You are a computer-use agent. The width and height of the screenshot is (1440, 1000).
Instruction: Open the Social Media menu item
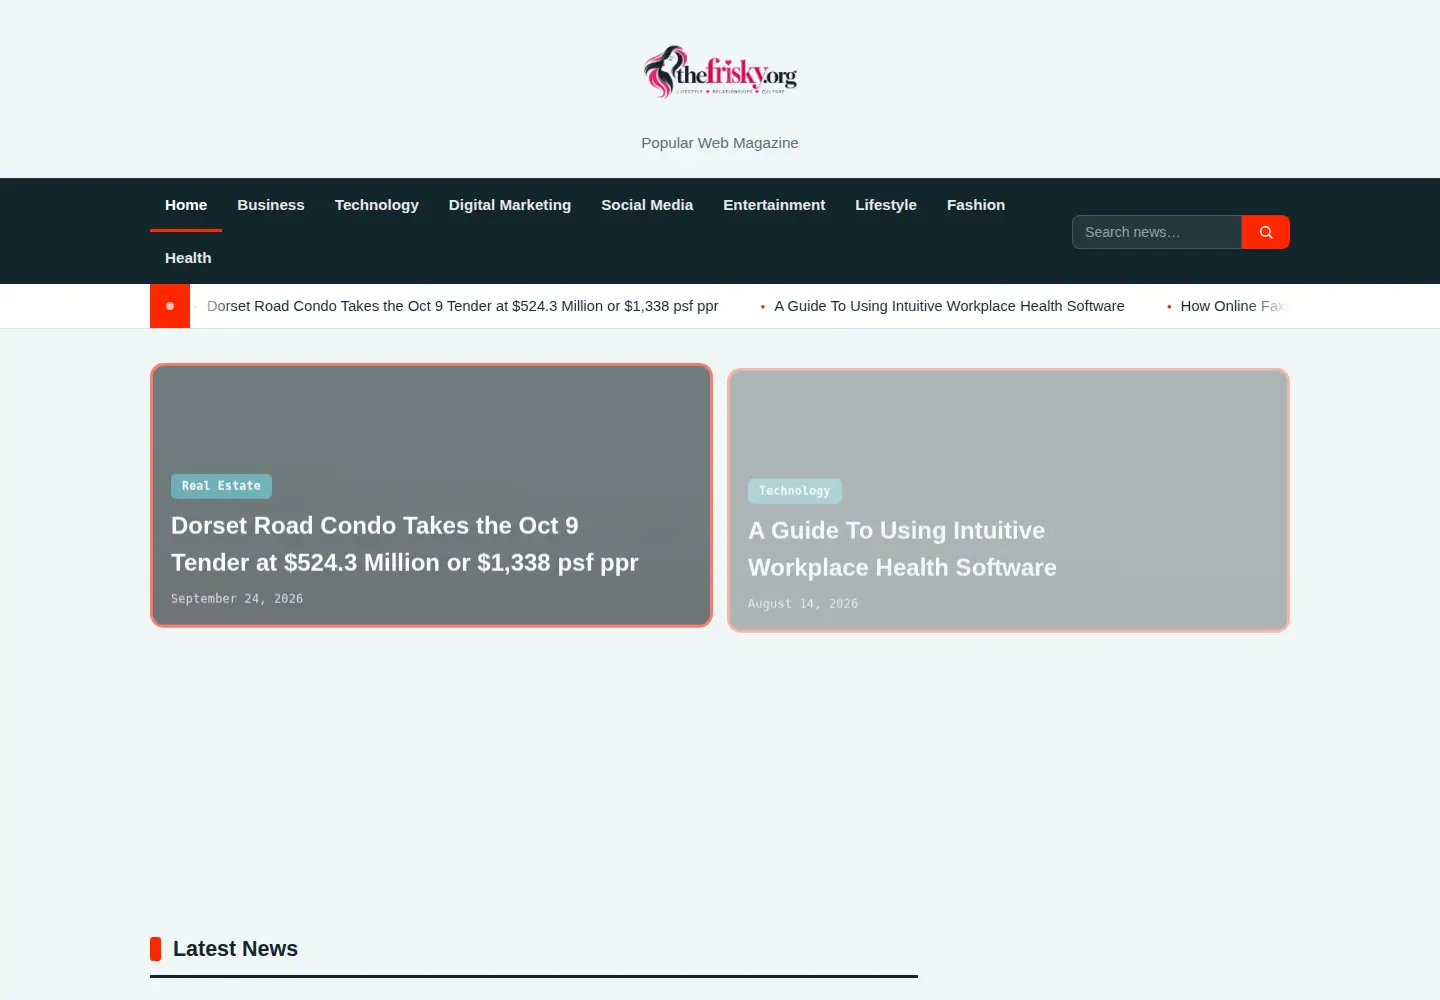click(x=647, y=205)
